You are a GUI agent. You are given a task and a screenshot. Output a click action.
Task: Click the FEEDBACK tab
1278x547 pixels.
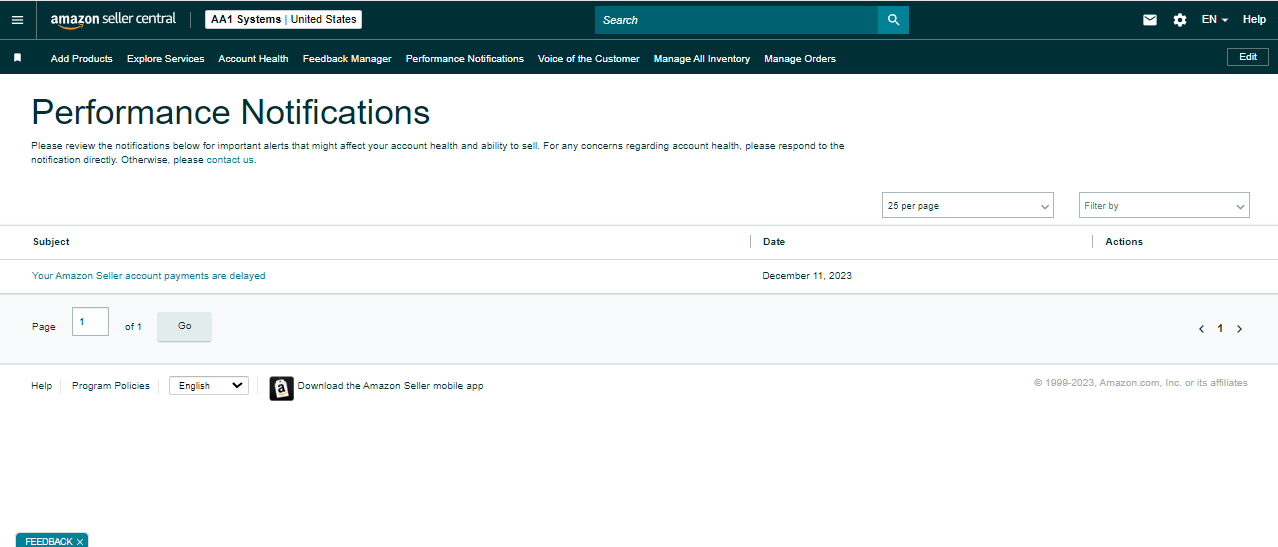tap(48, 541)
